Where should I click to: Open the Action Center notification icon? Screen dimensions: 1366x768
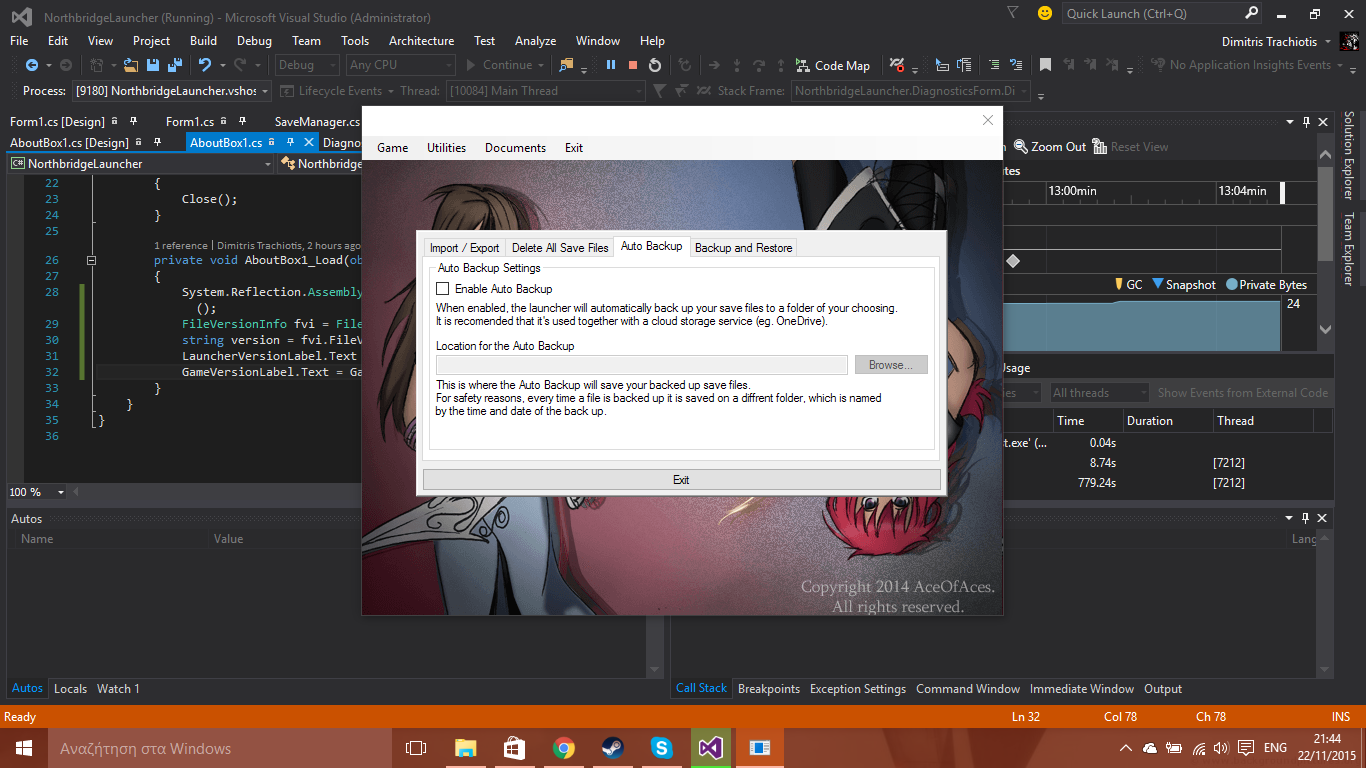pyautogui.click(x=1246, y=748)
